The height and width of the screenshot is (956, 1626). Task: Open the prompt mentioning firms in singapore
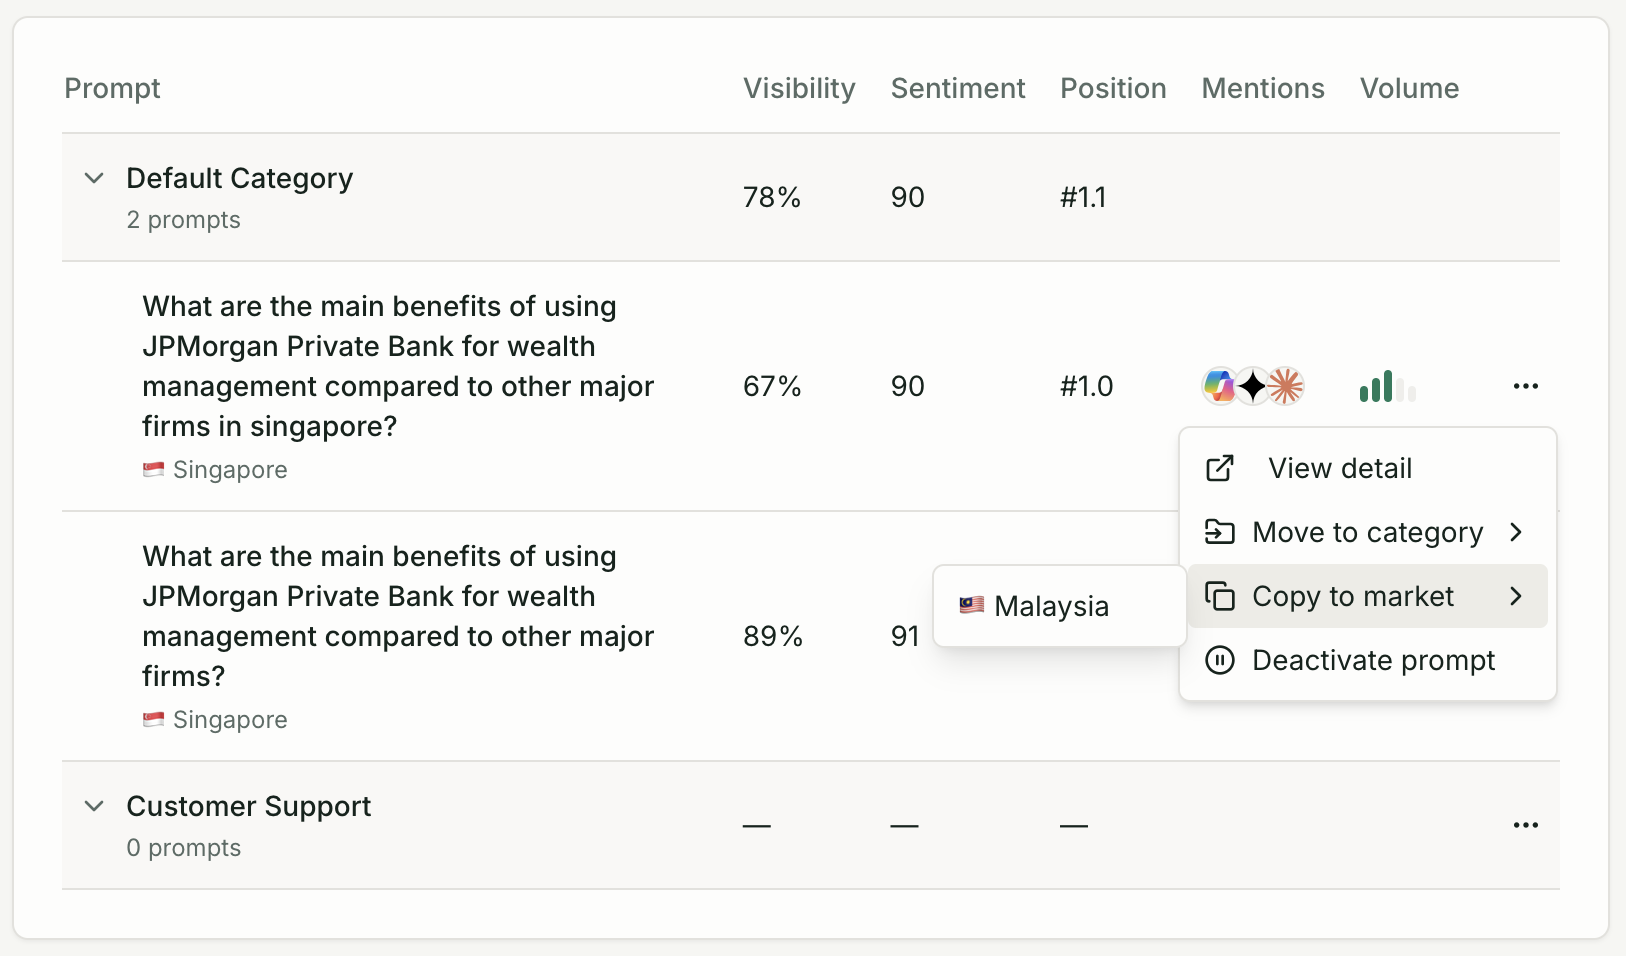click(x=398, y=366)
